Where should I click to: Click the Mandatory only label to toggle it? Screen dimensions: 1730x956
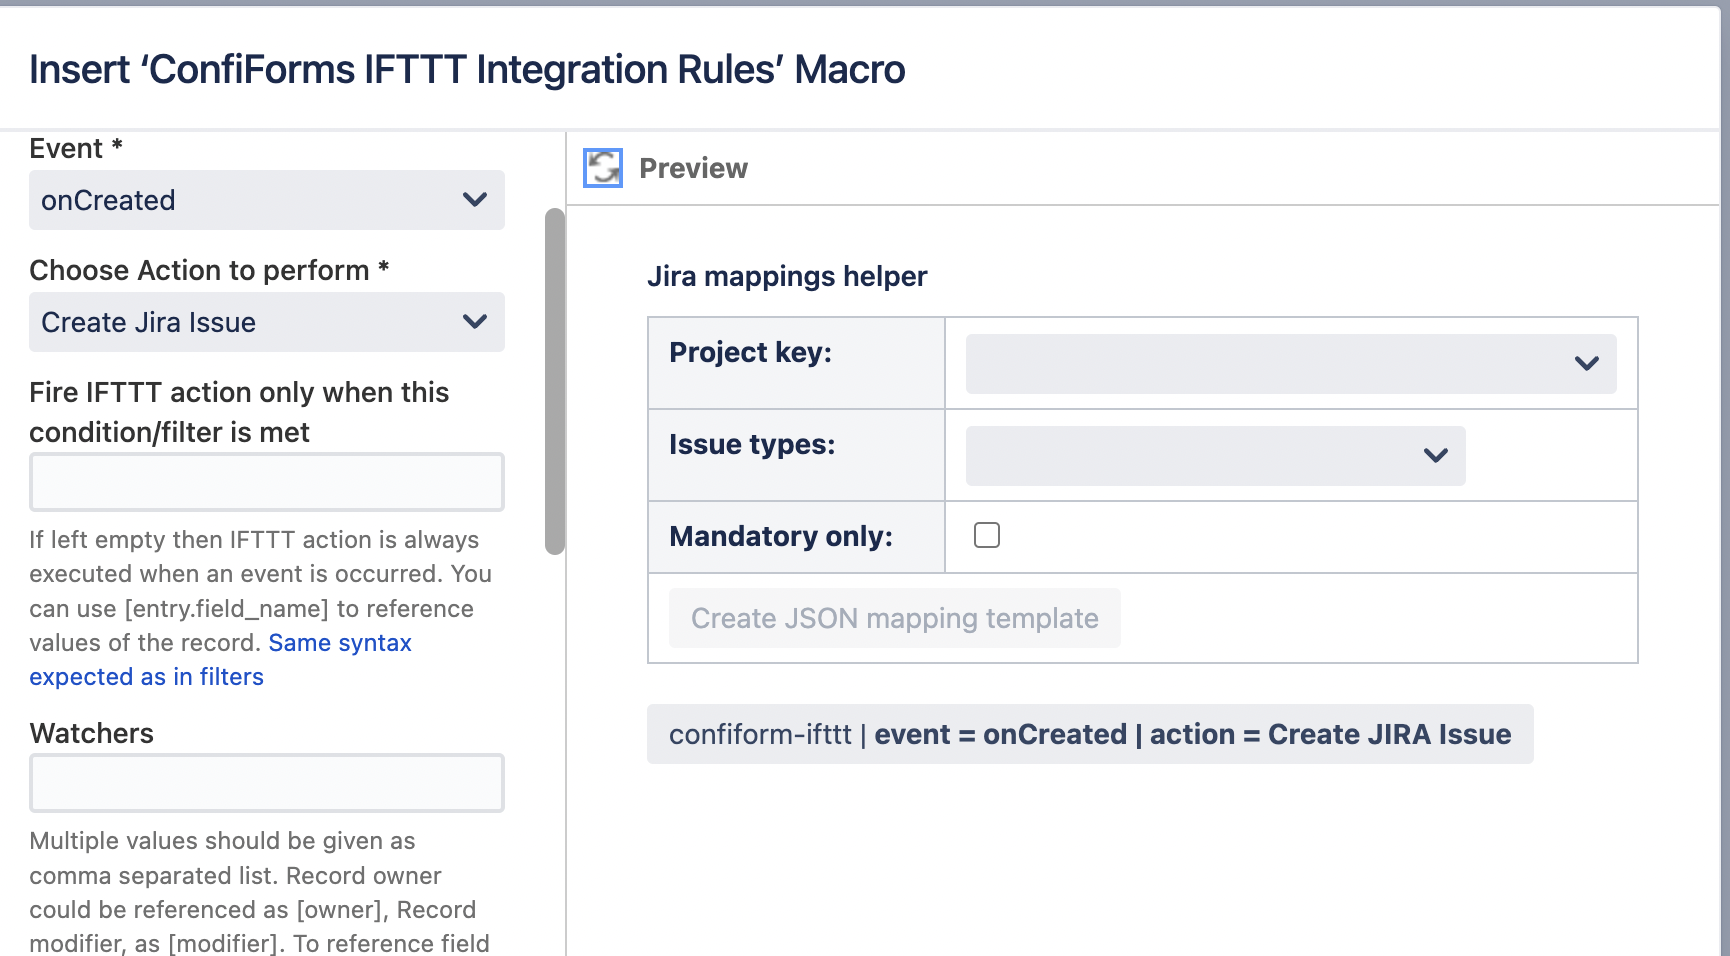point(780,536)
